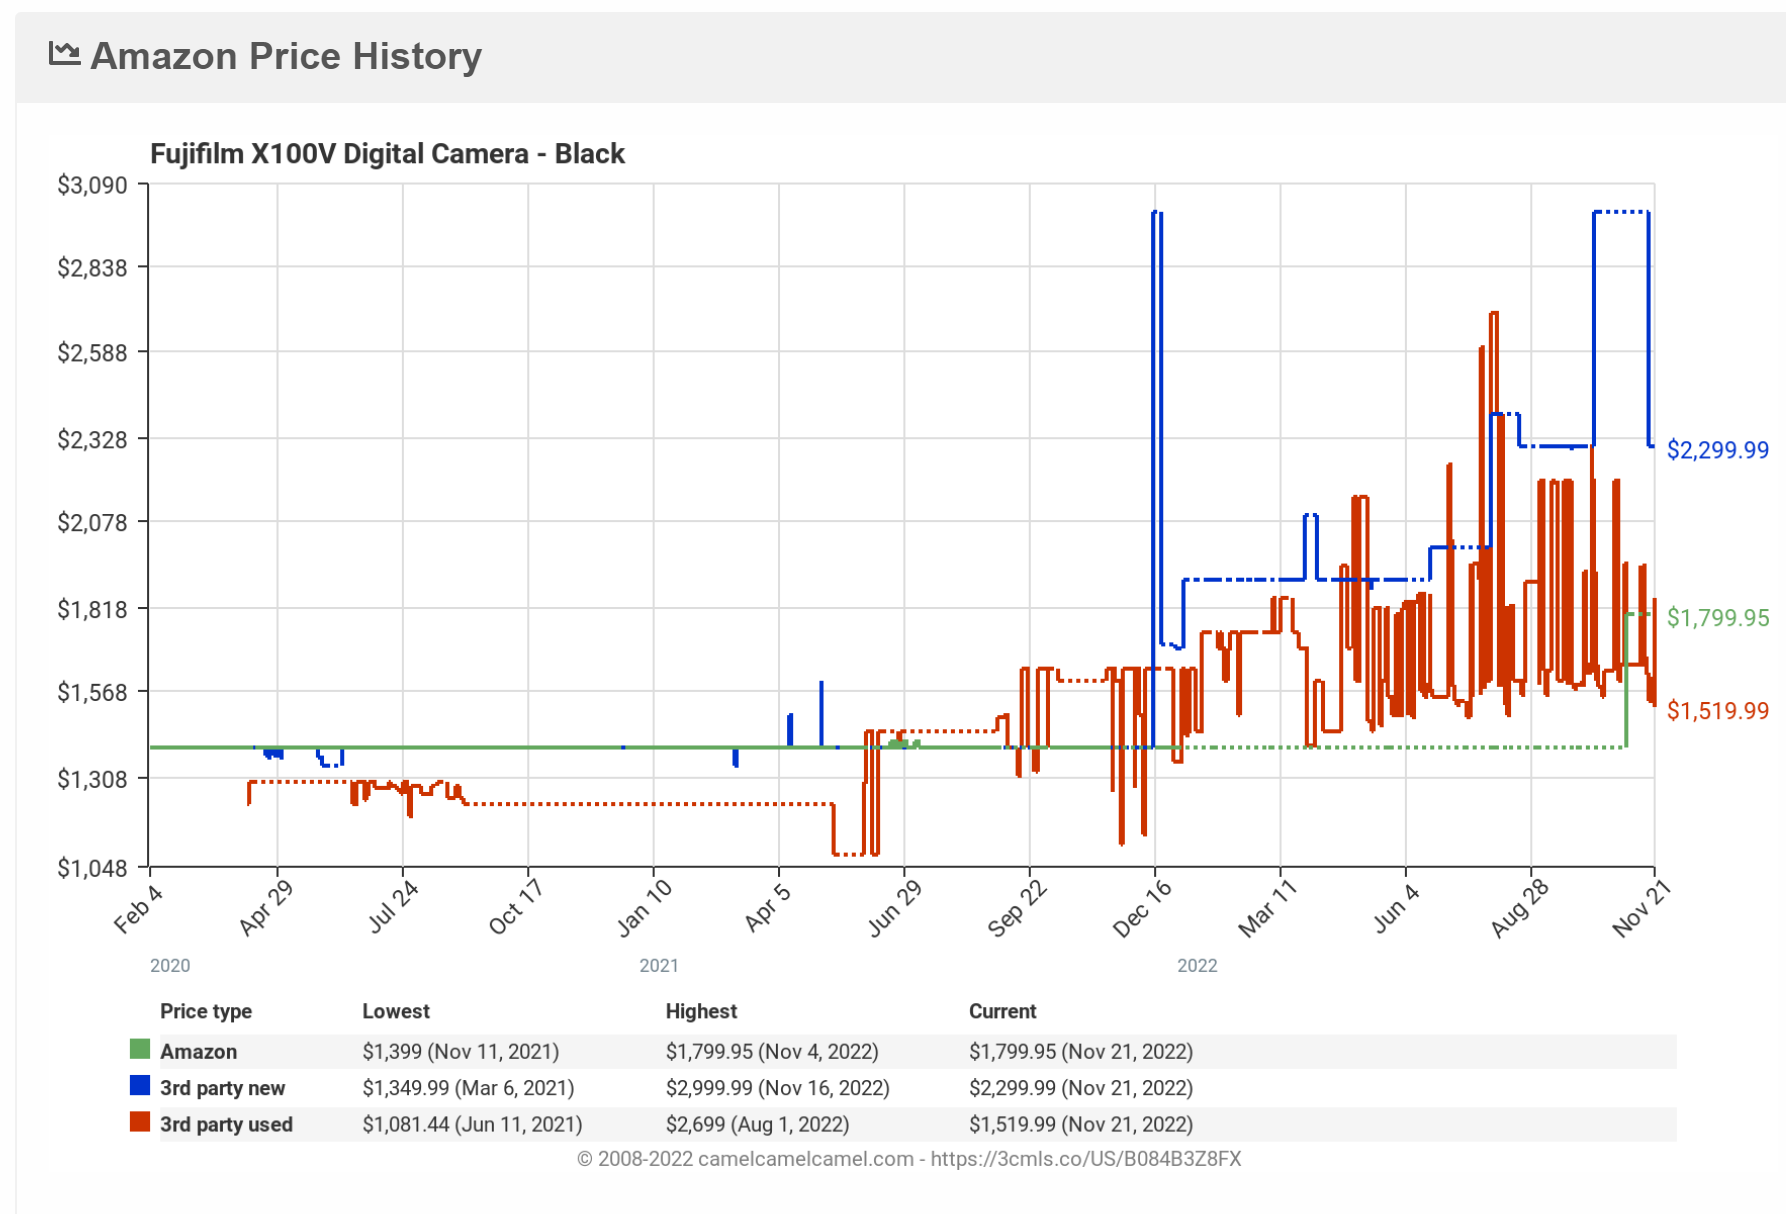Click the green Amazon legend swatch

pyautogui.click(x=140, y=1049)
